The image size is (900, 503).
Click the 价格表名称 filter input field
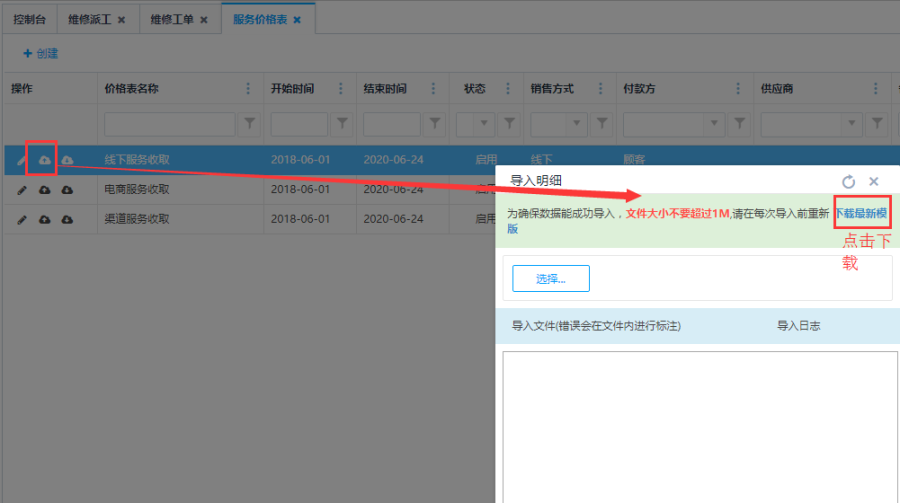tap(169, 124)
